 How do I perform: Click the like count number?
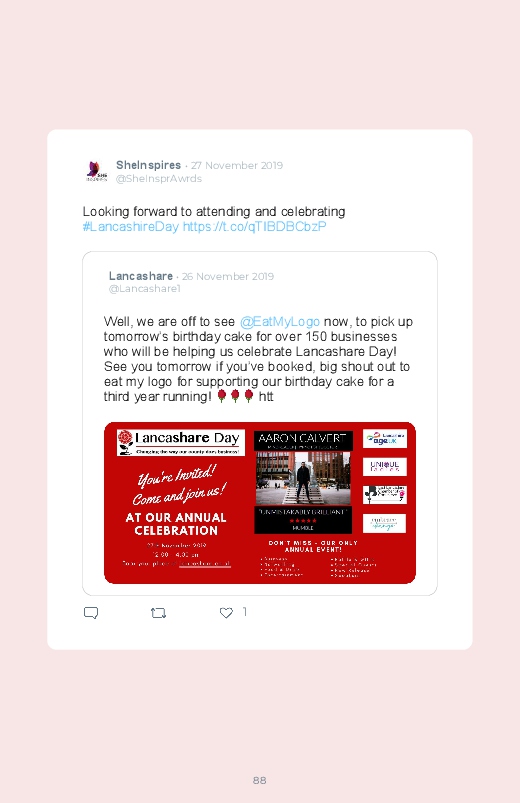click(245, 611)
